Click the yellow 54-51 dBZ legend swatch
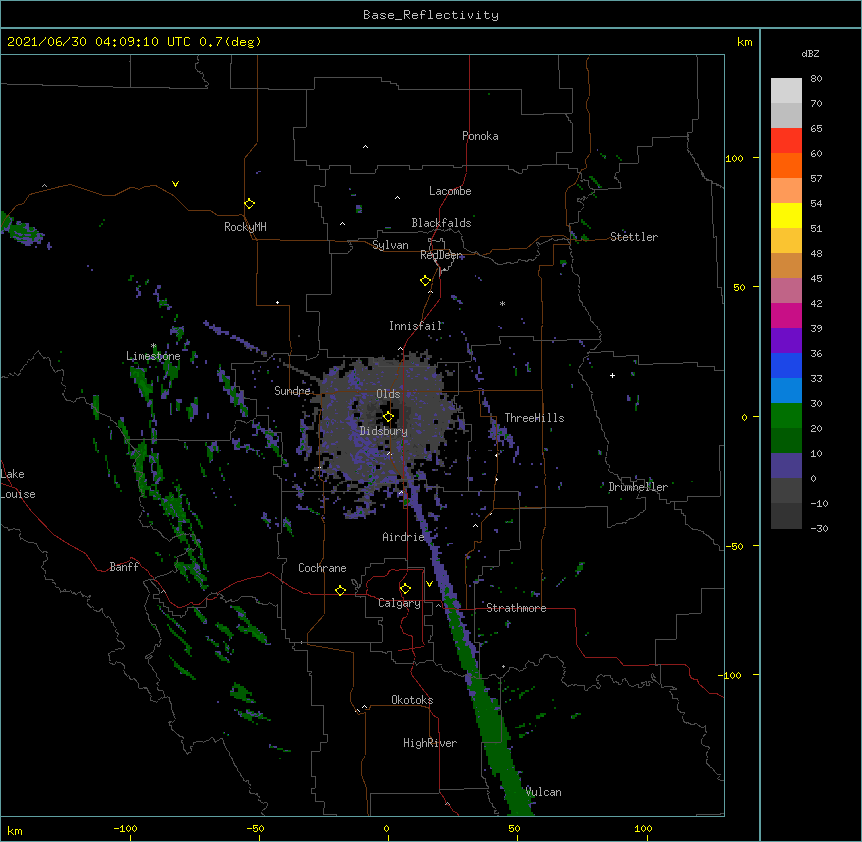The image size is (862, 842). point(786,215)
